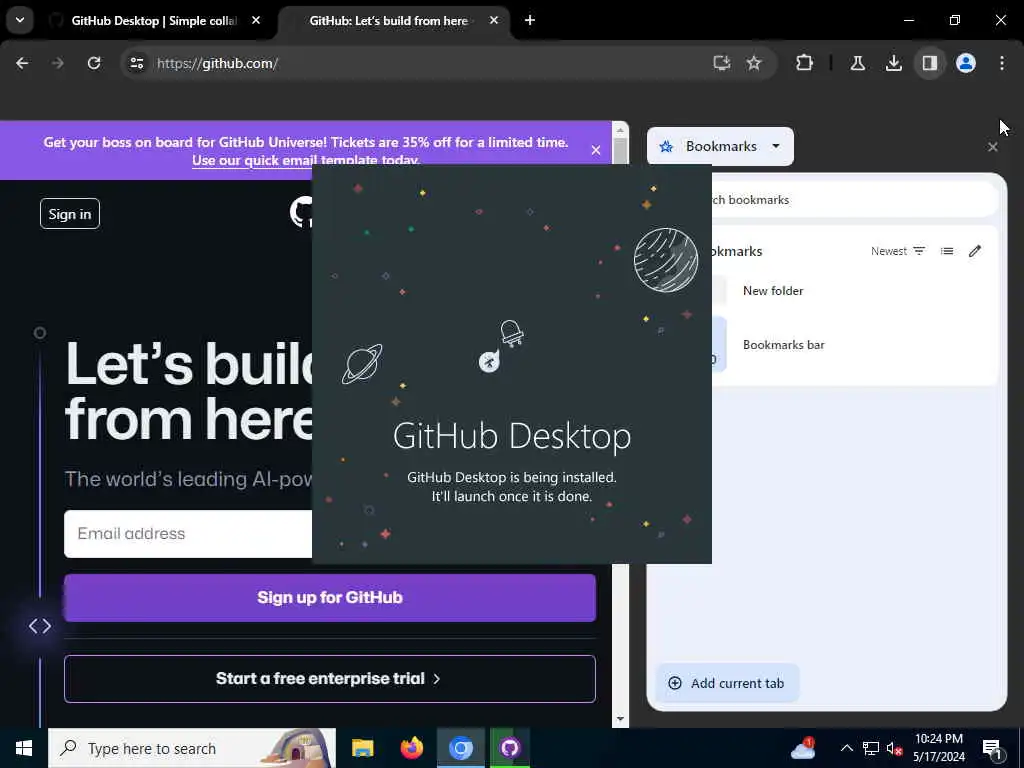
Task: Open the quick email template link
Action: coord(306,160)
